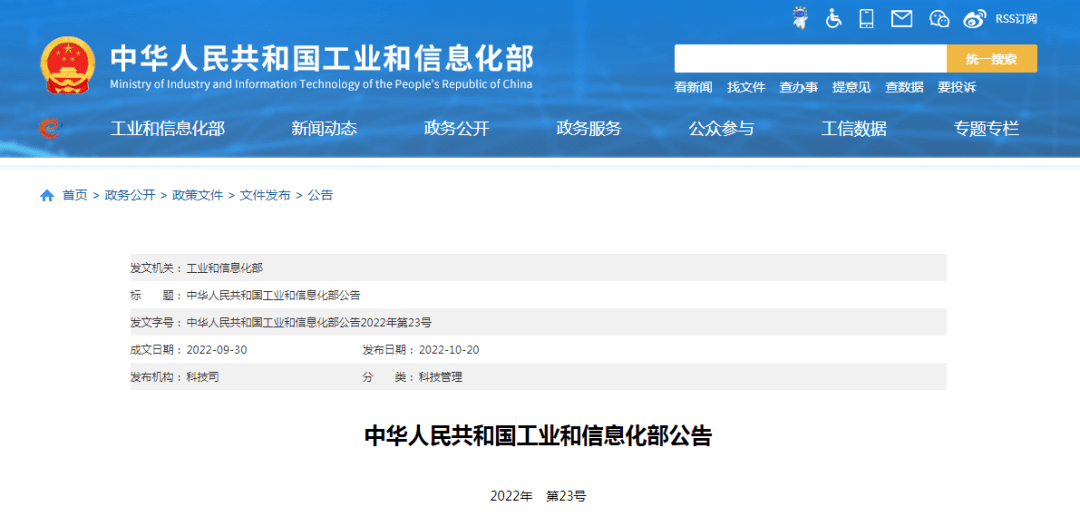Screen dimensions: 1080x526
Task: Open the 查办事 quick link
Action: coord(798,87)
